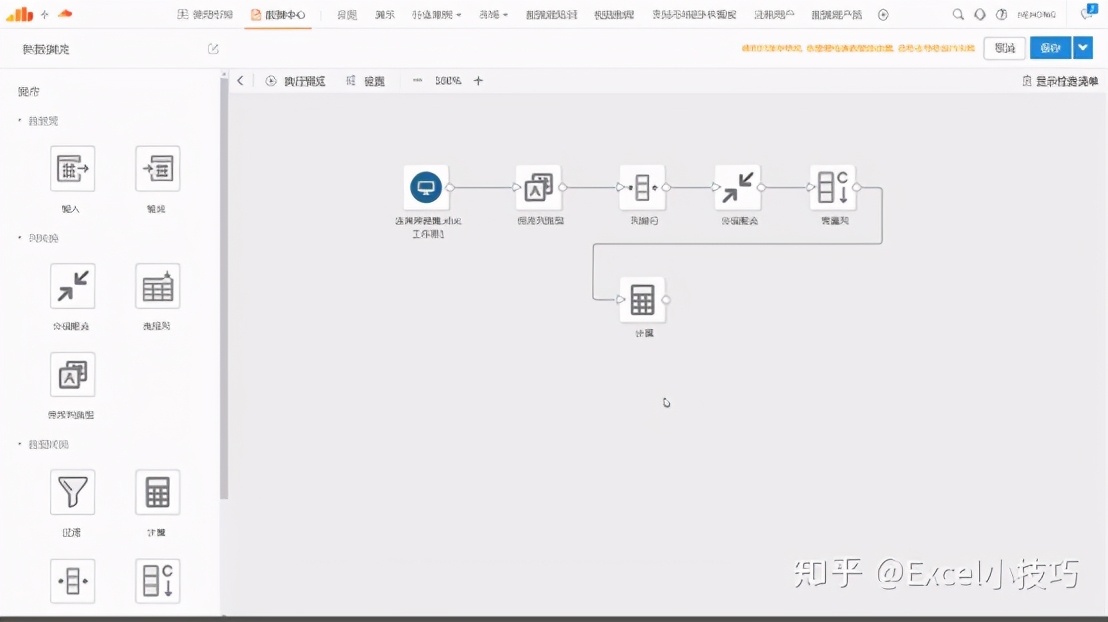Select the blue input node on the canvas
The image size is (1108, 622).
[428, 185]
